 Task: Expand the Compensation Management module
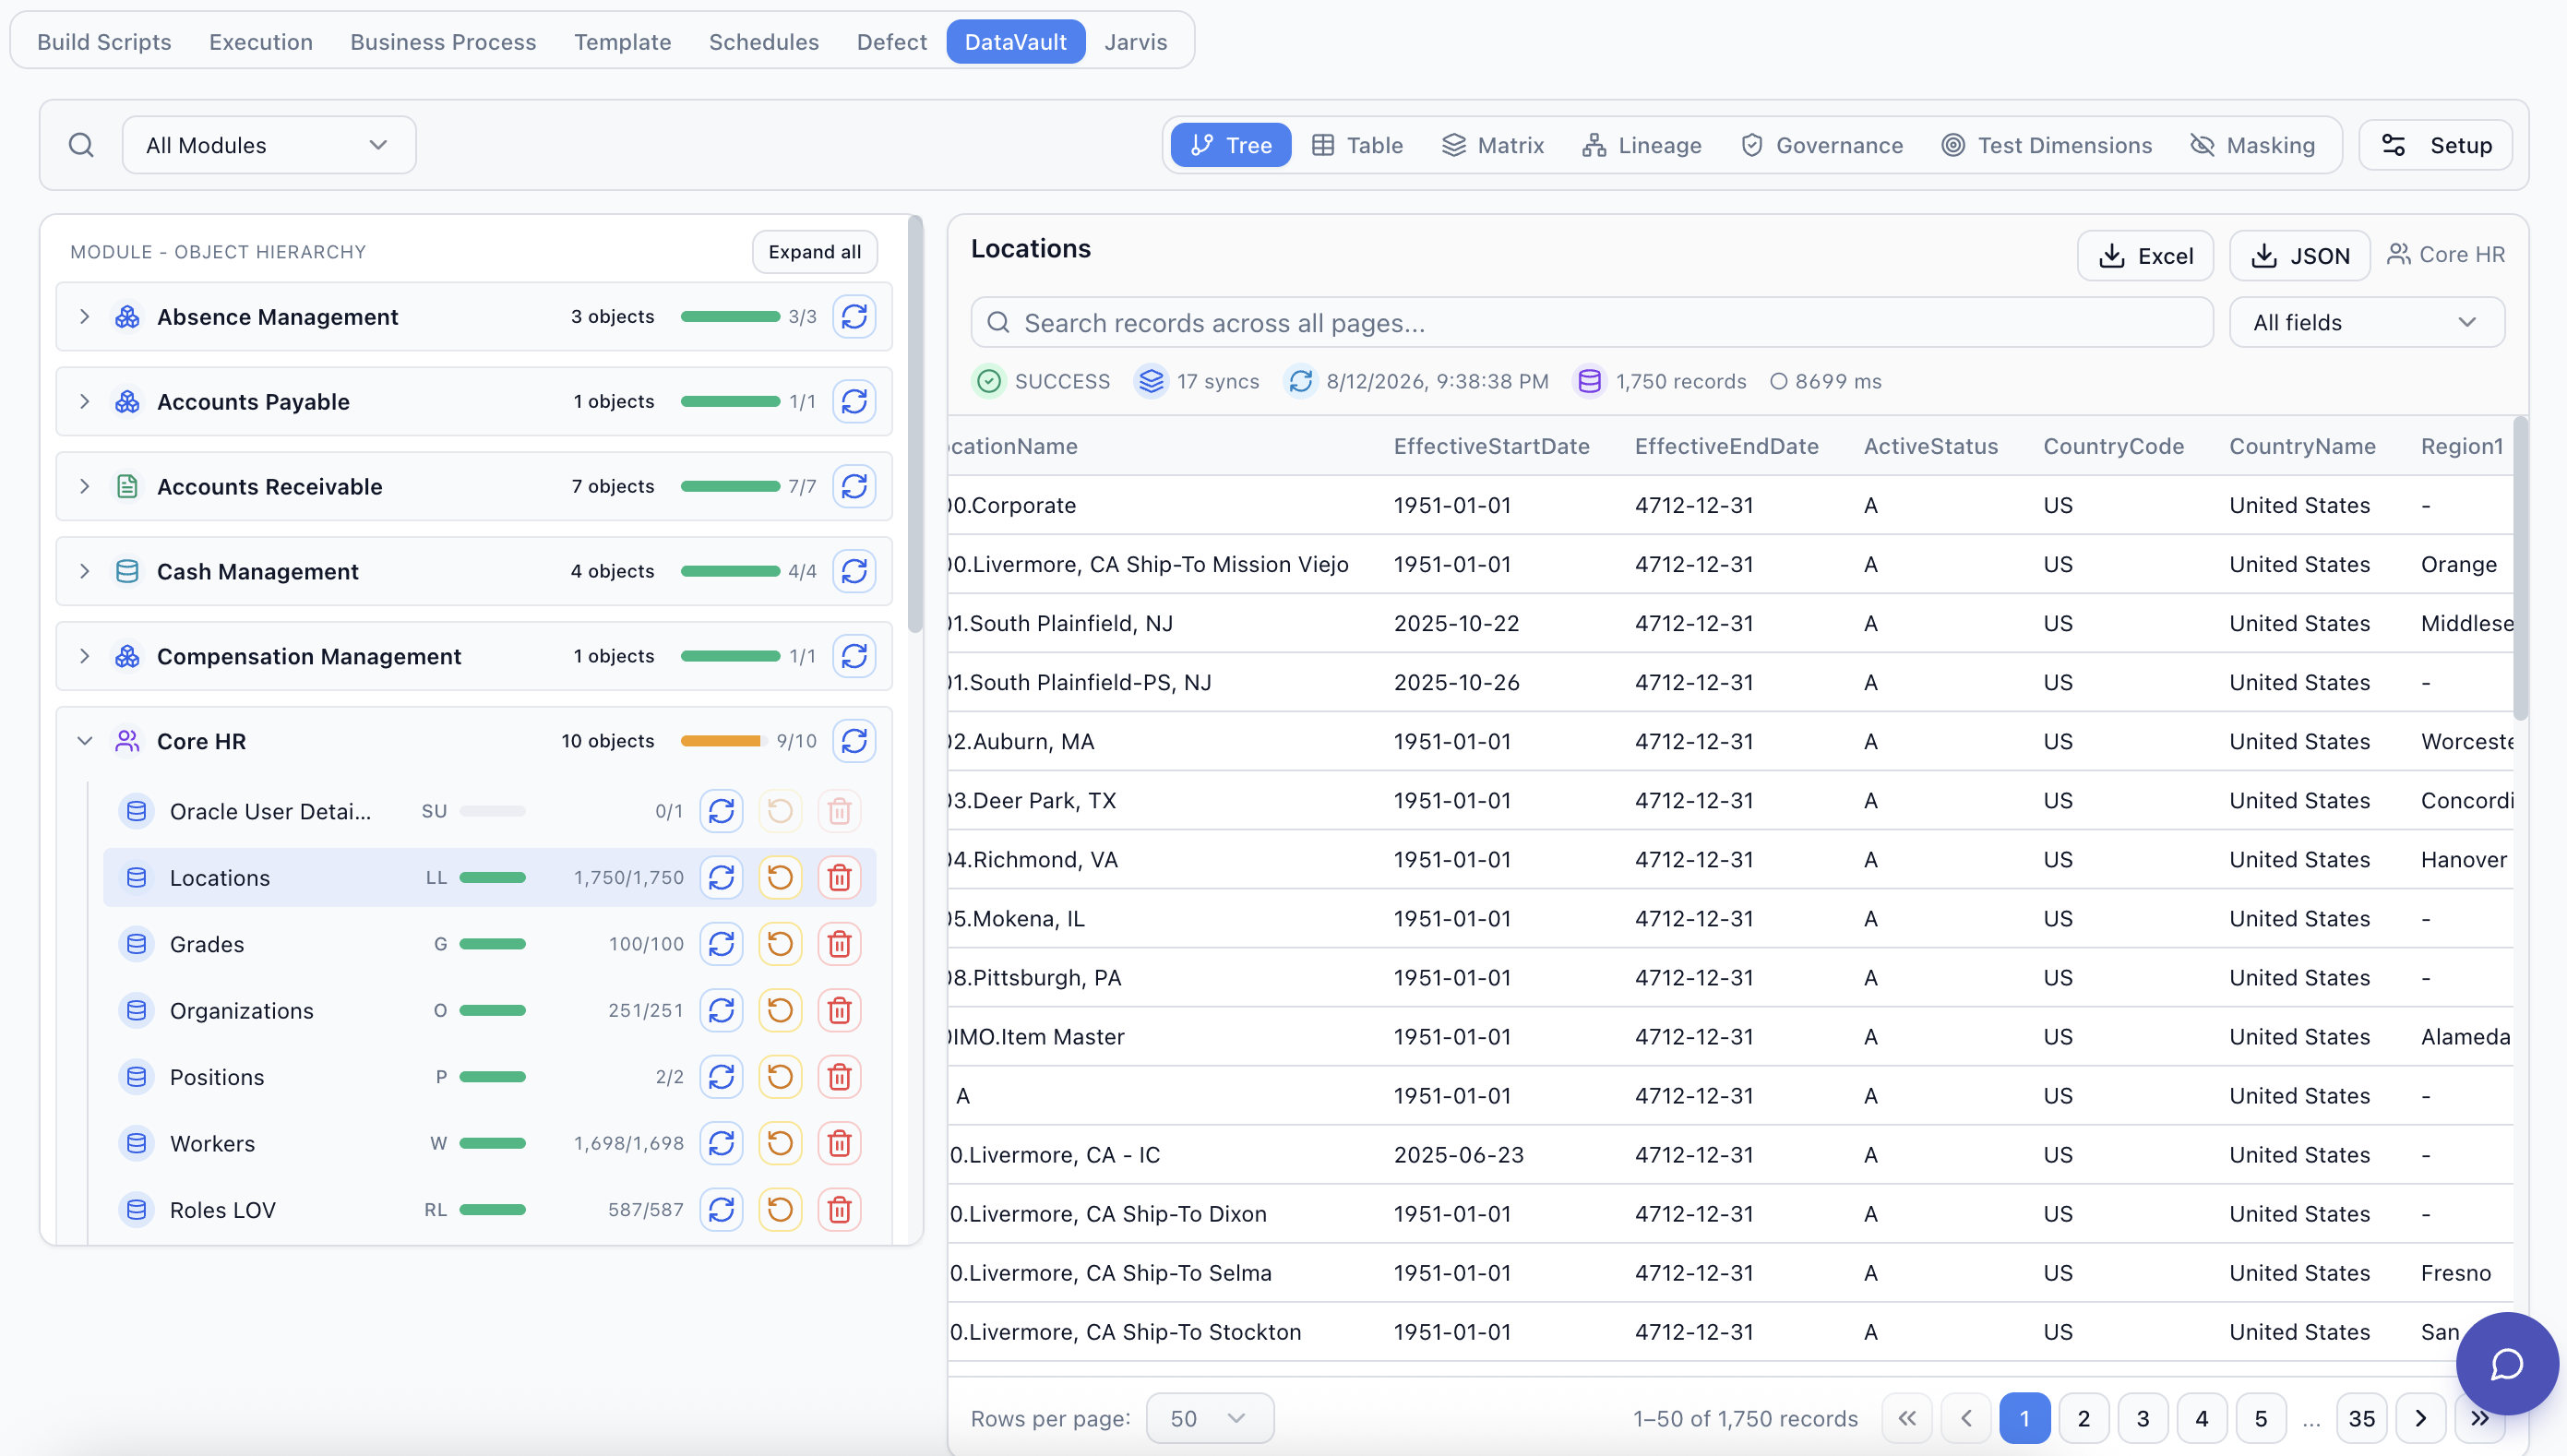click(84, 657)
